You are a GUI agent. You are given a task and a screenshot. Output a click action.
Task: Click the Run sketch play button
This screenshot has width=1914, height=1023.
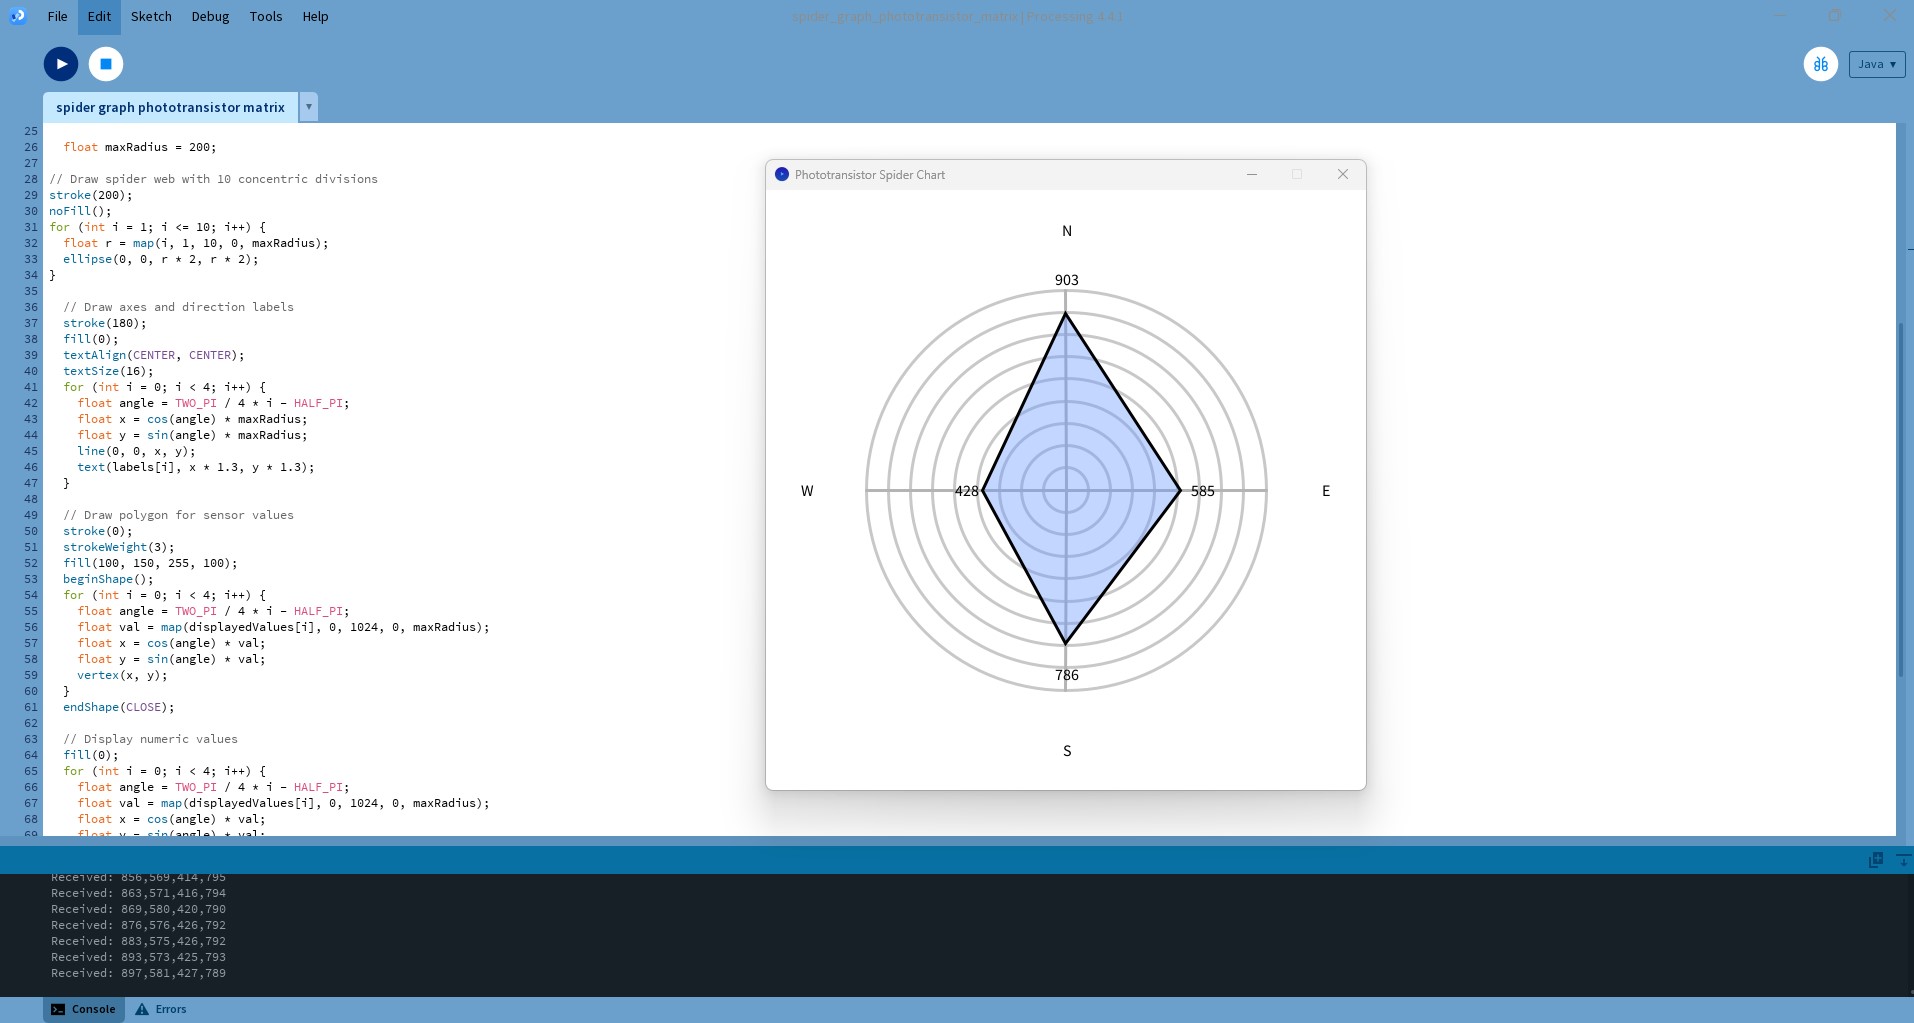tap(61, 64)
